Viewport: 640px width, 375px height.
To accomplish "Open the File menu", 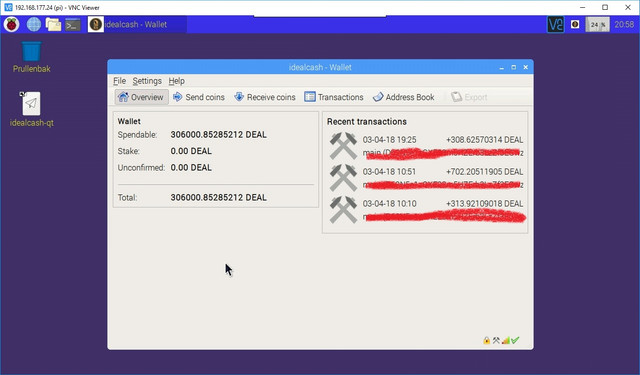I will coord(119,81).
